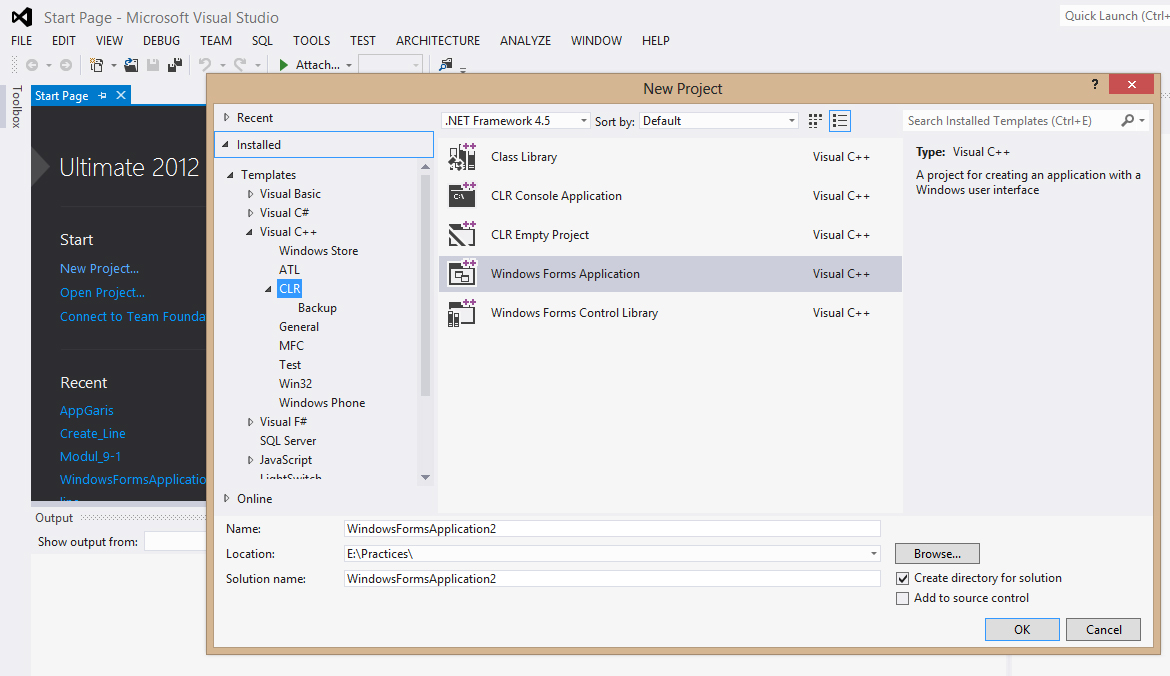The width and height of the screenshot is (1170, 676).
Task: Click the Redo toolbar icon
Action: 240,65
